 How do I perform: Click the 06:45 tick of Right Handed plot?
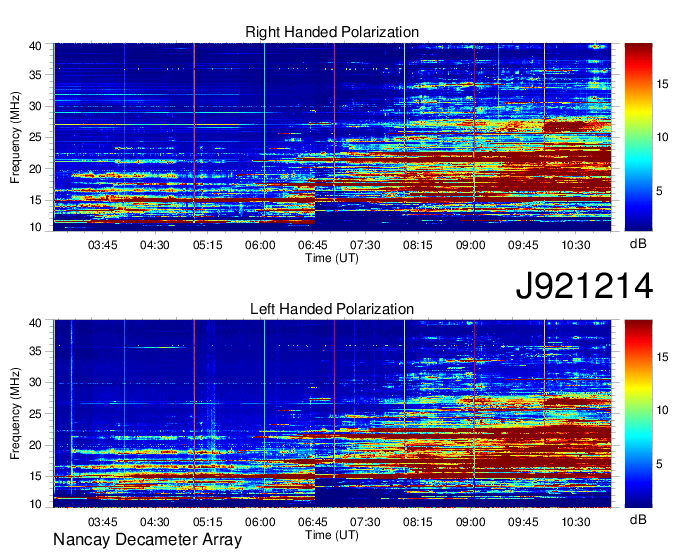point(313,245)
